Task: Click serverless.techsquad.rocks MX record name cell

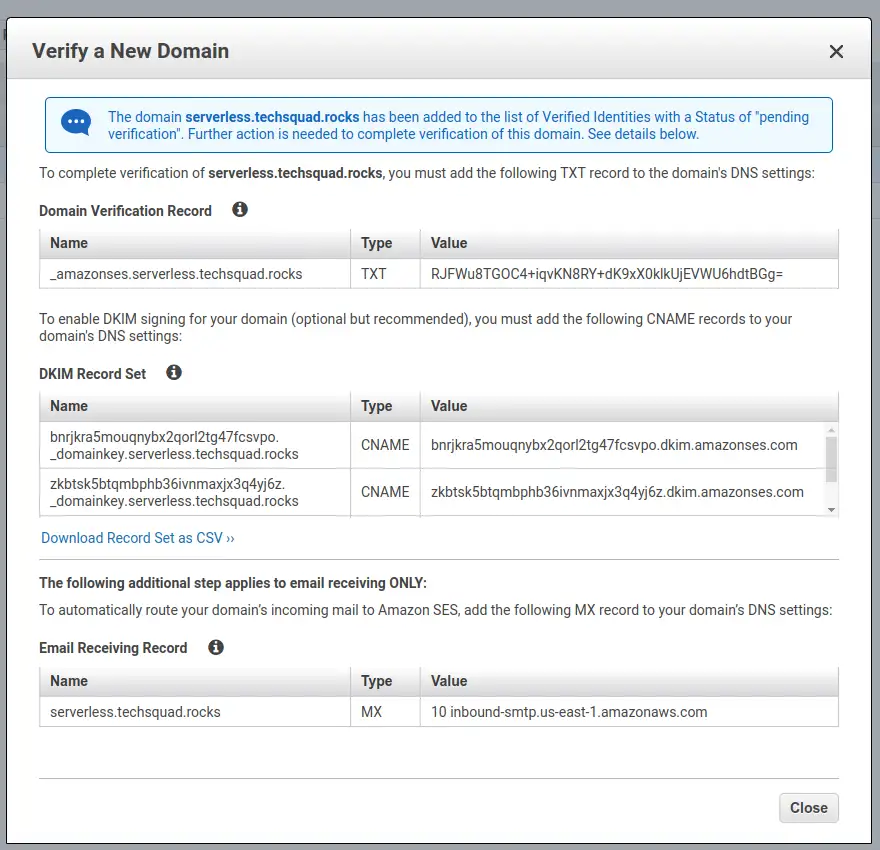Action: click(x=195, y=711)
